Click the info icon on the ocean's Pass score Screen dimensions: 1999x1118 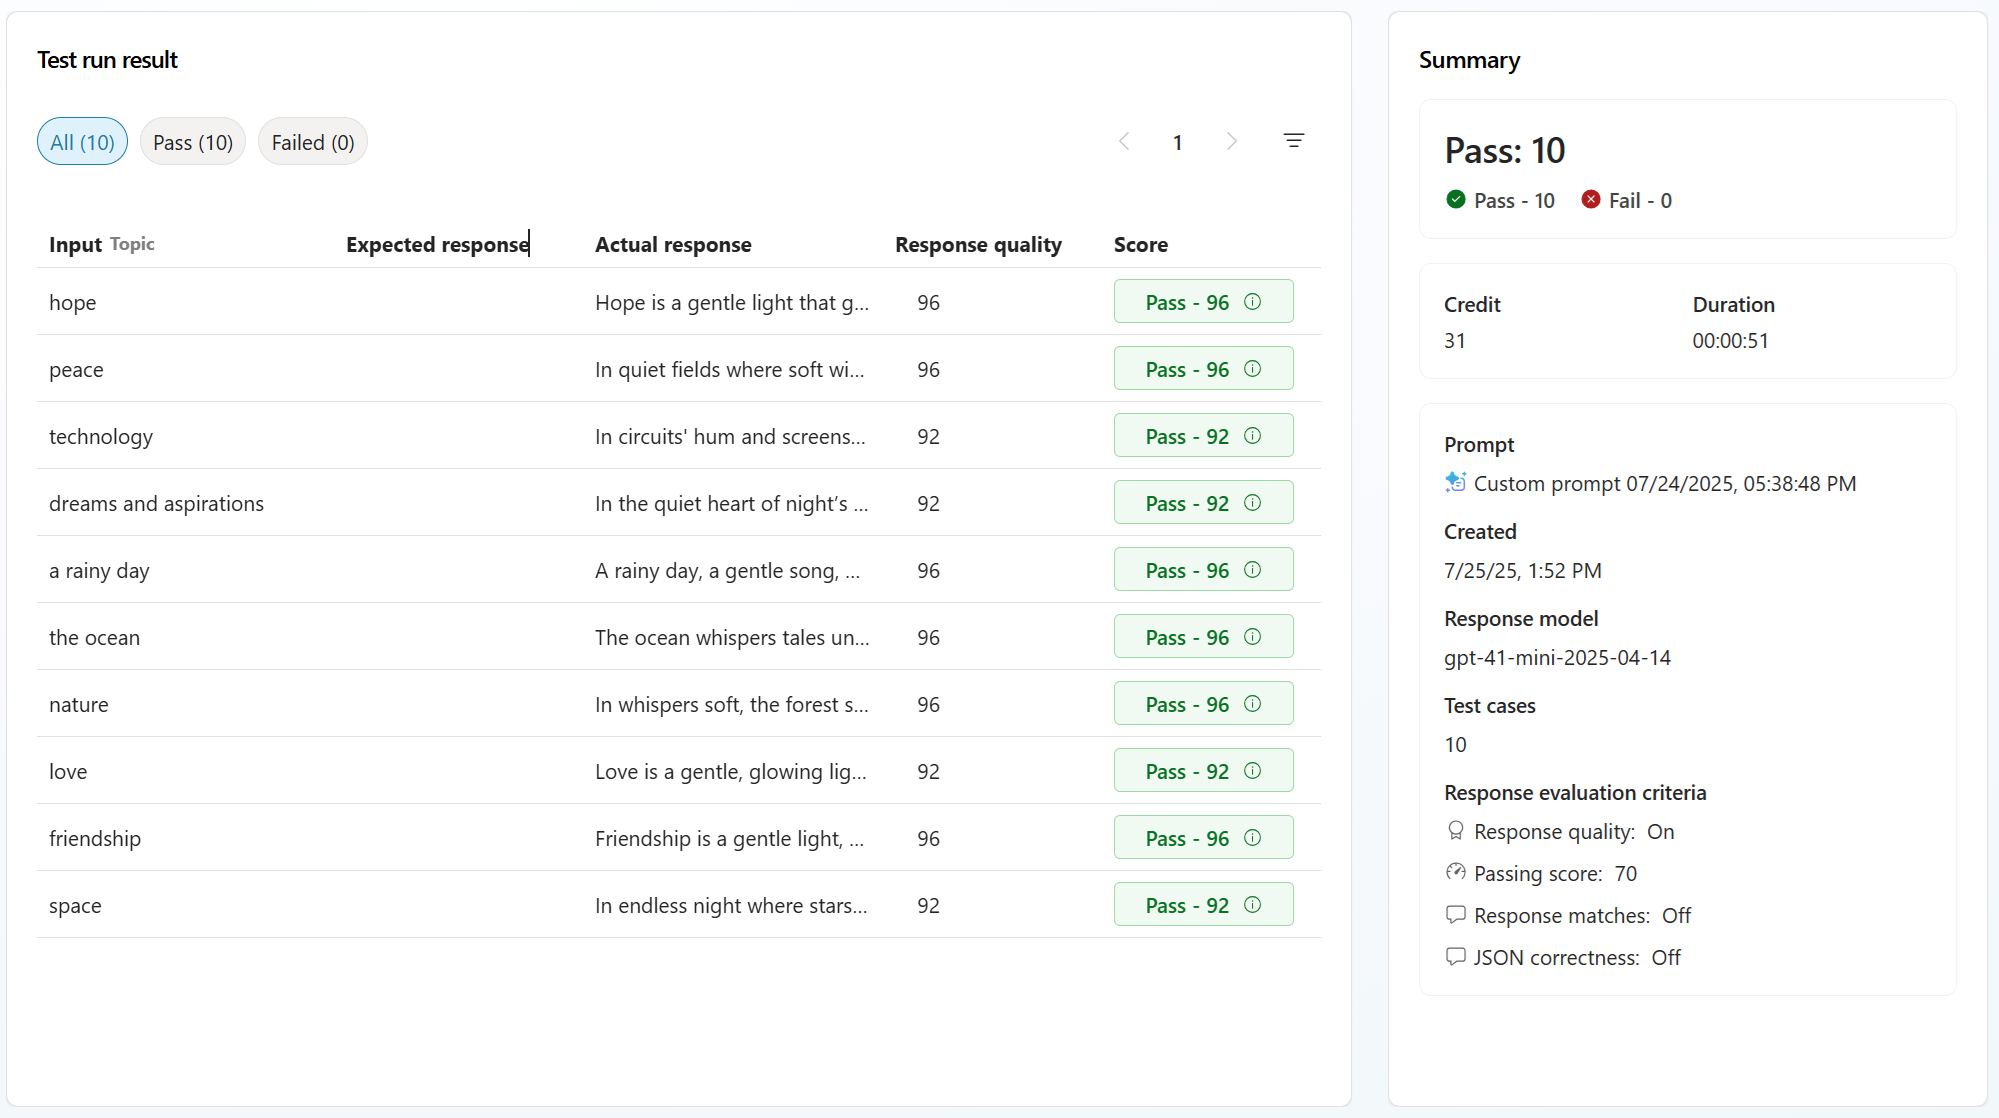tap(1253, 636)
